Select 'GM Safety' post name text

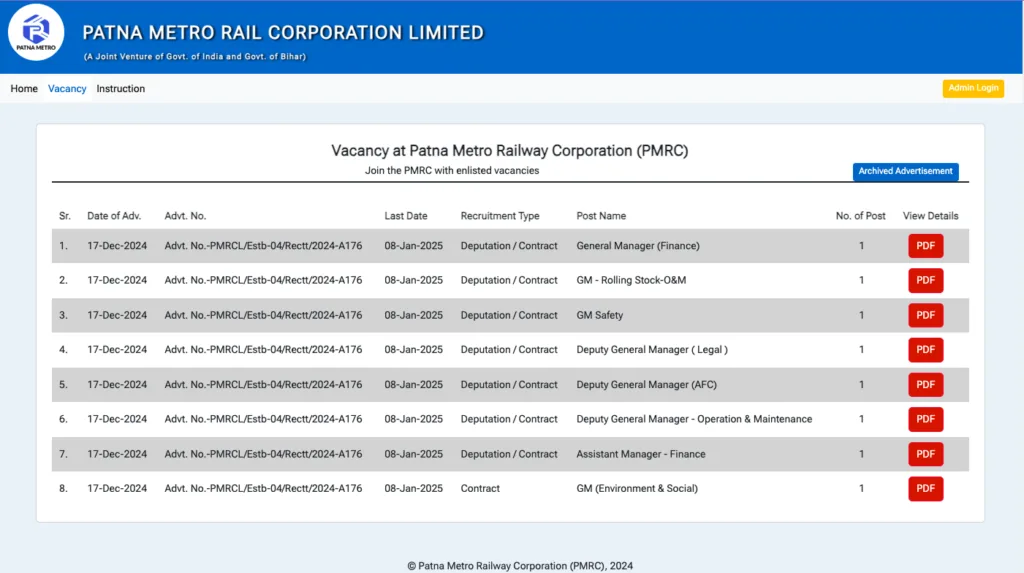[x=600, y=315]
